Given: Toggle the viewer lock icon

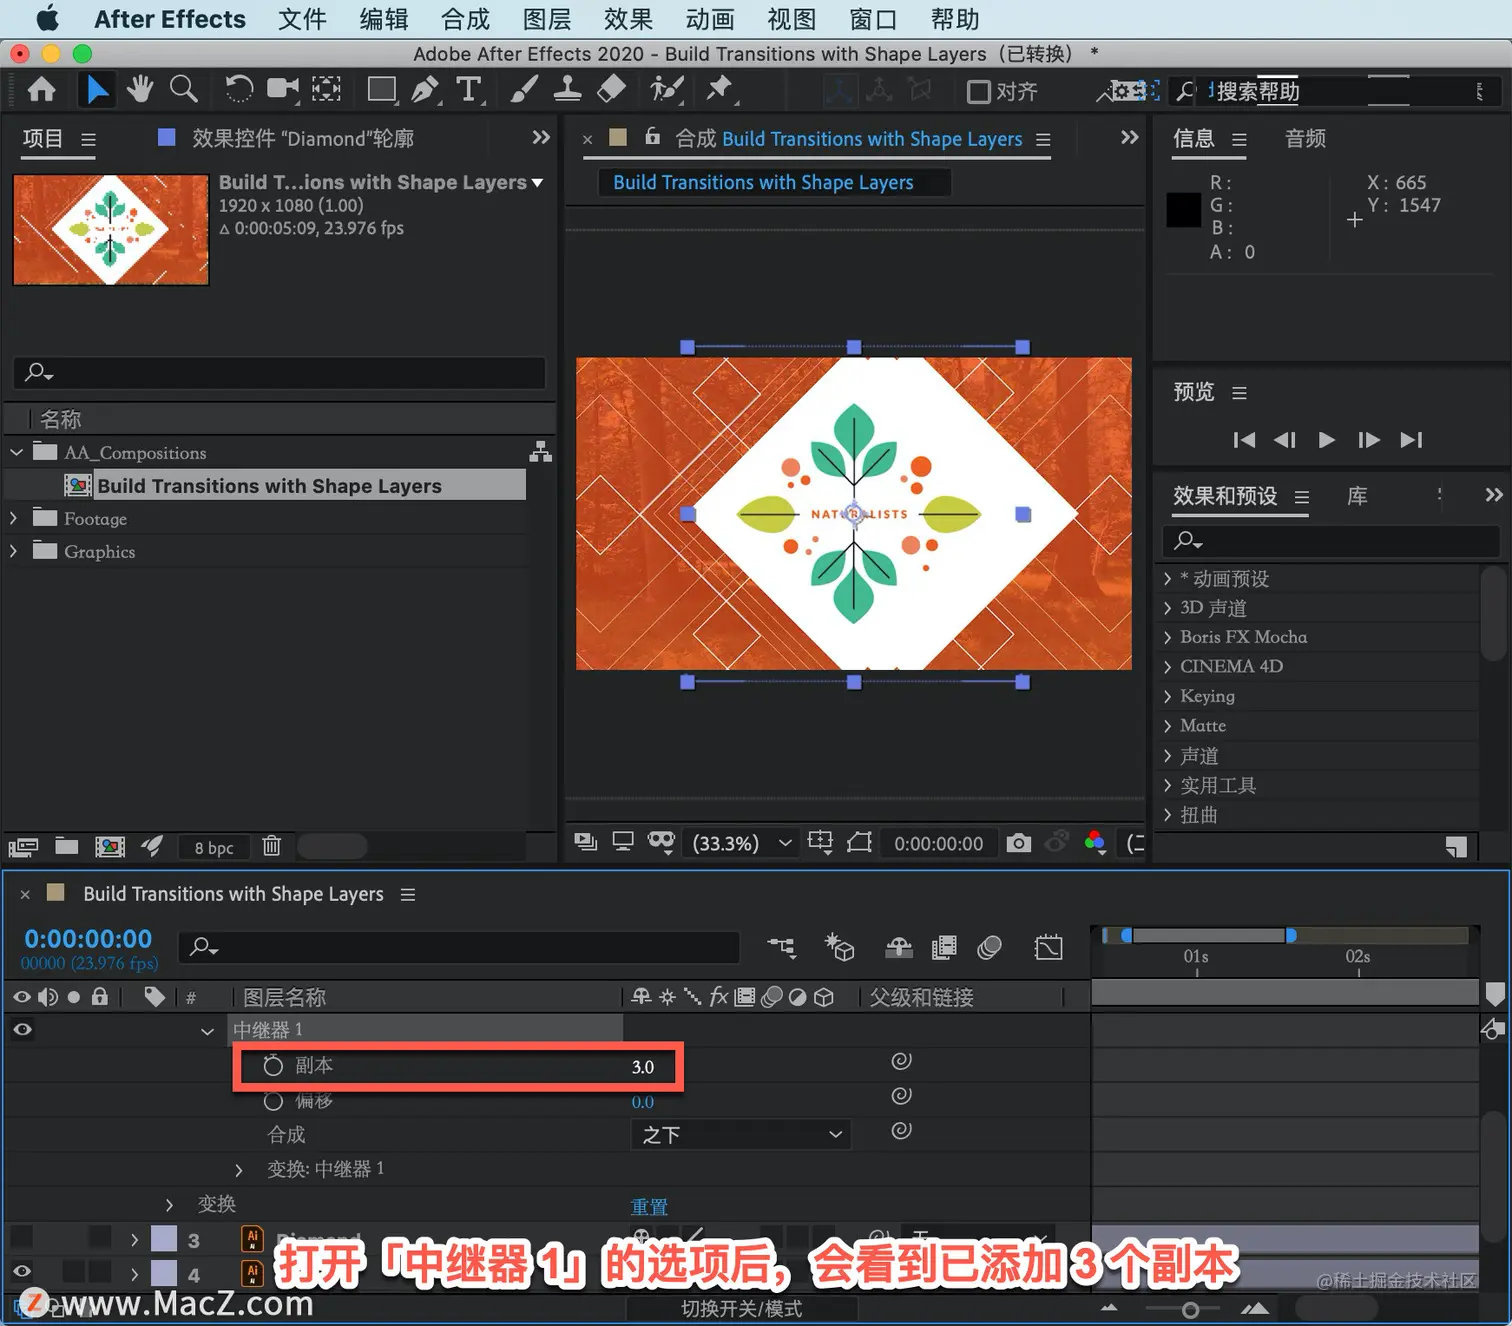Looking at the screenshot, I should (x=652, y=137).
